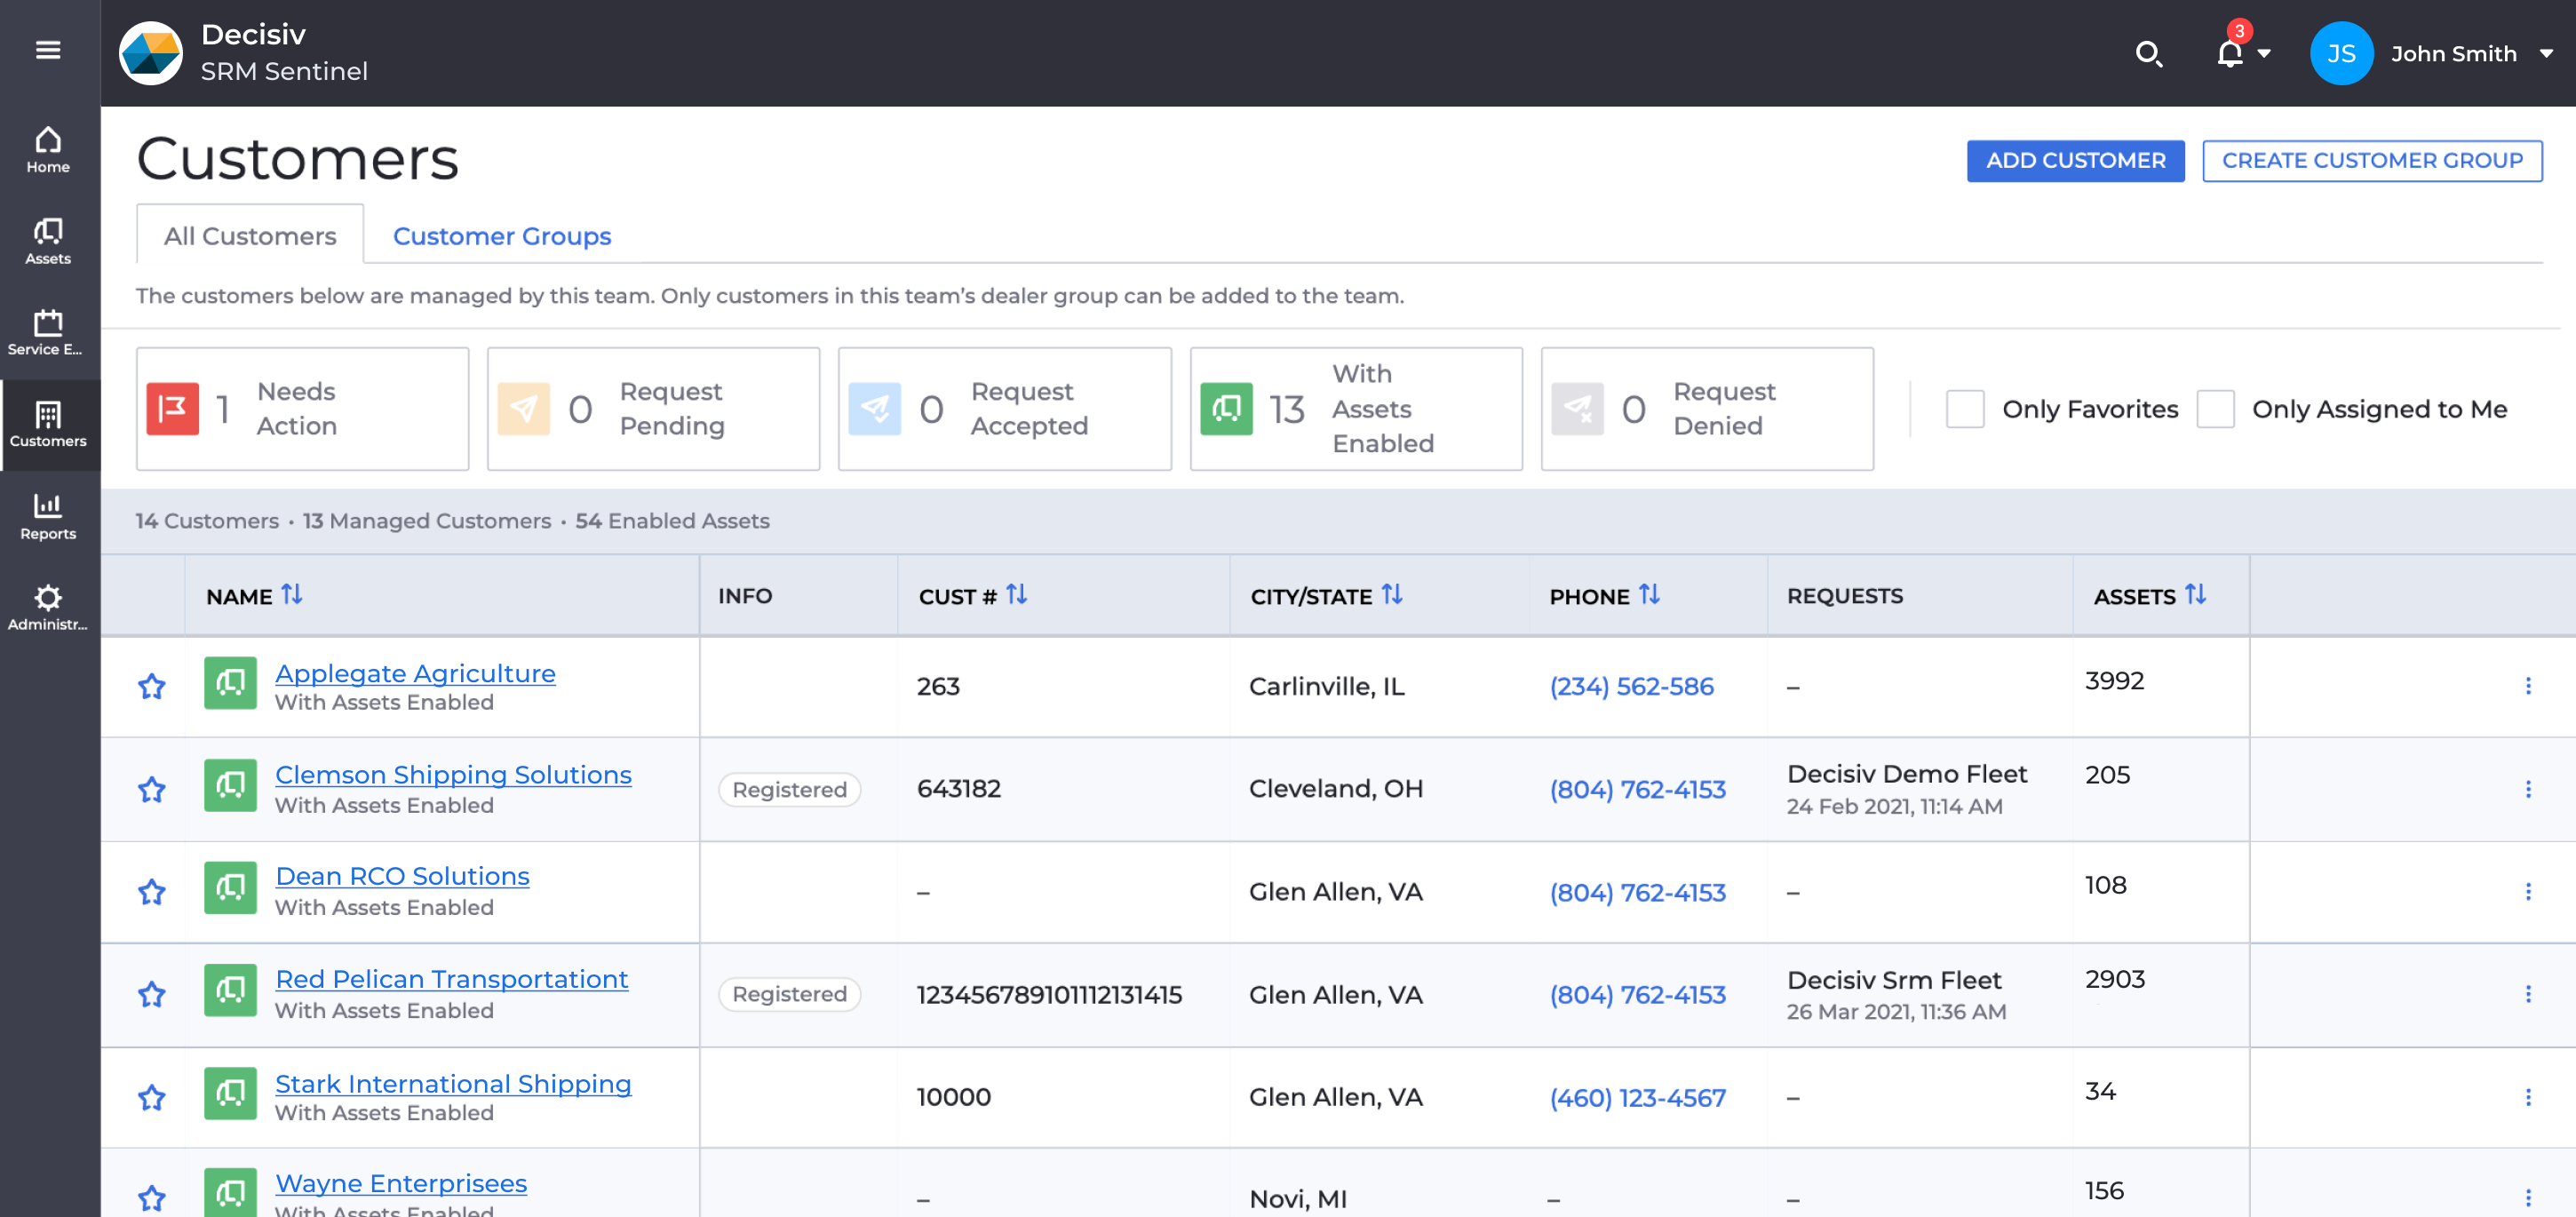Image resolution: width=2576 pixels, height=1217 pixels.
Task: Filter by Request Accepted card
Action: click(x=1004, y=409)
